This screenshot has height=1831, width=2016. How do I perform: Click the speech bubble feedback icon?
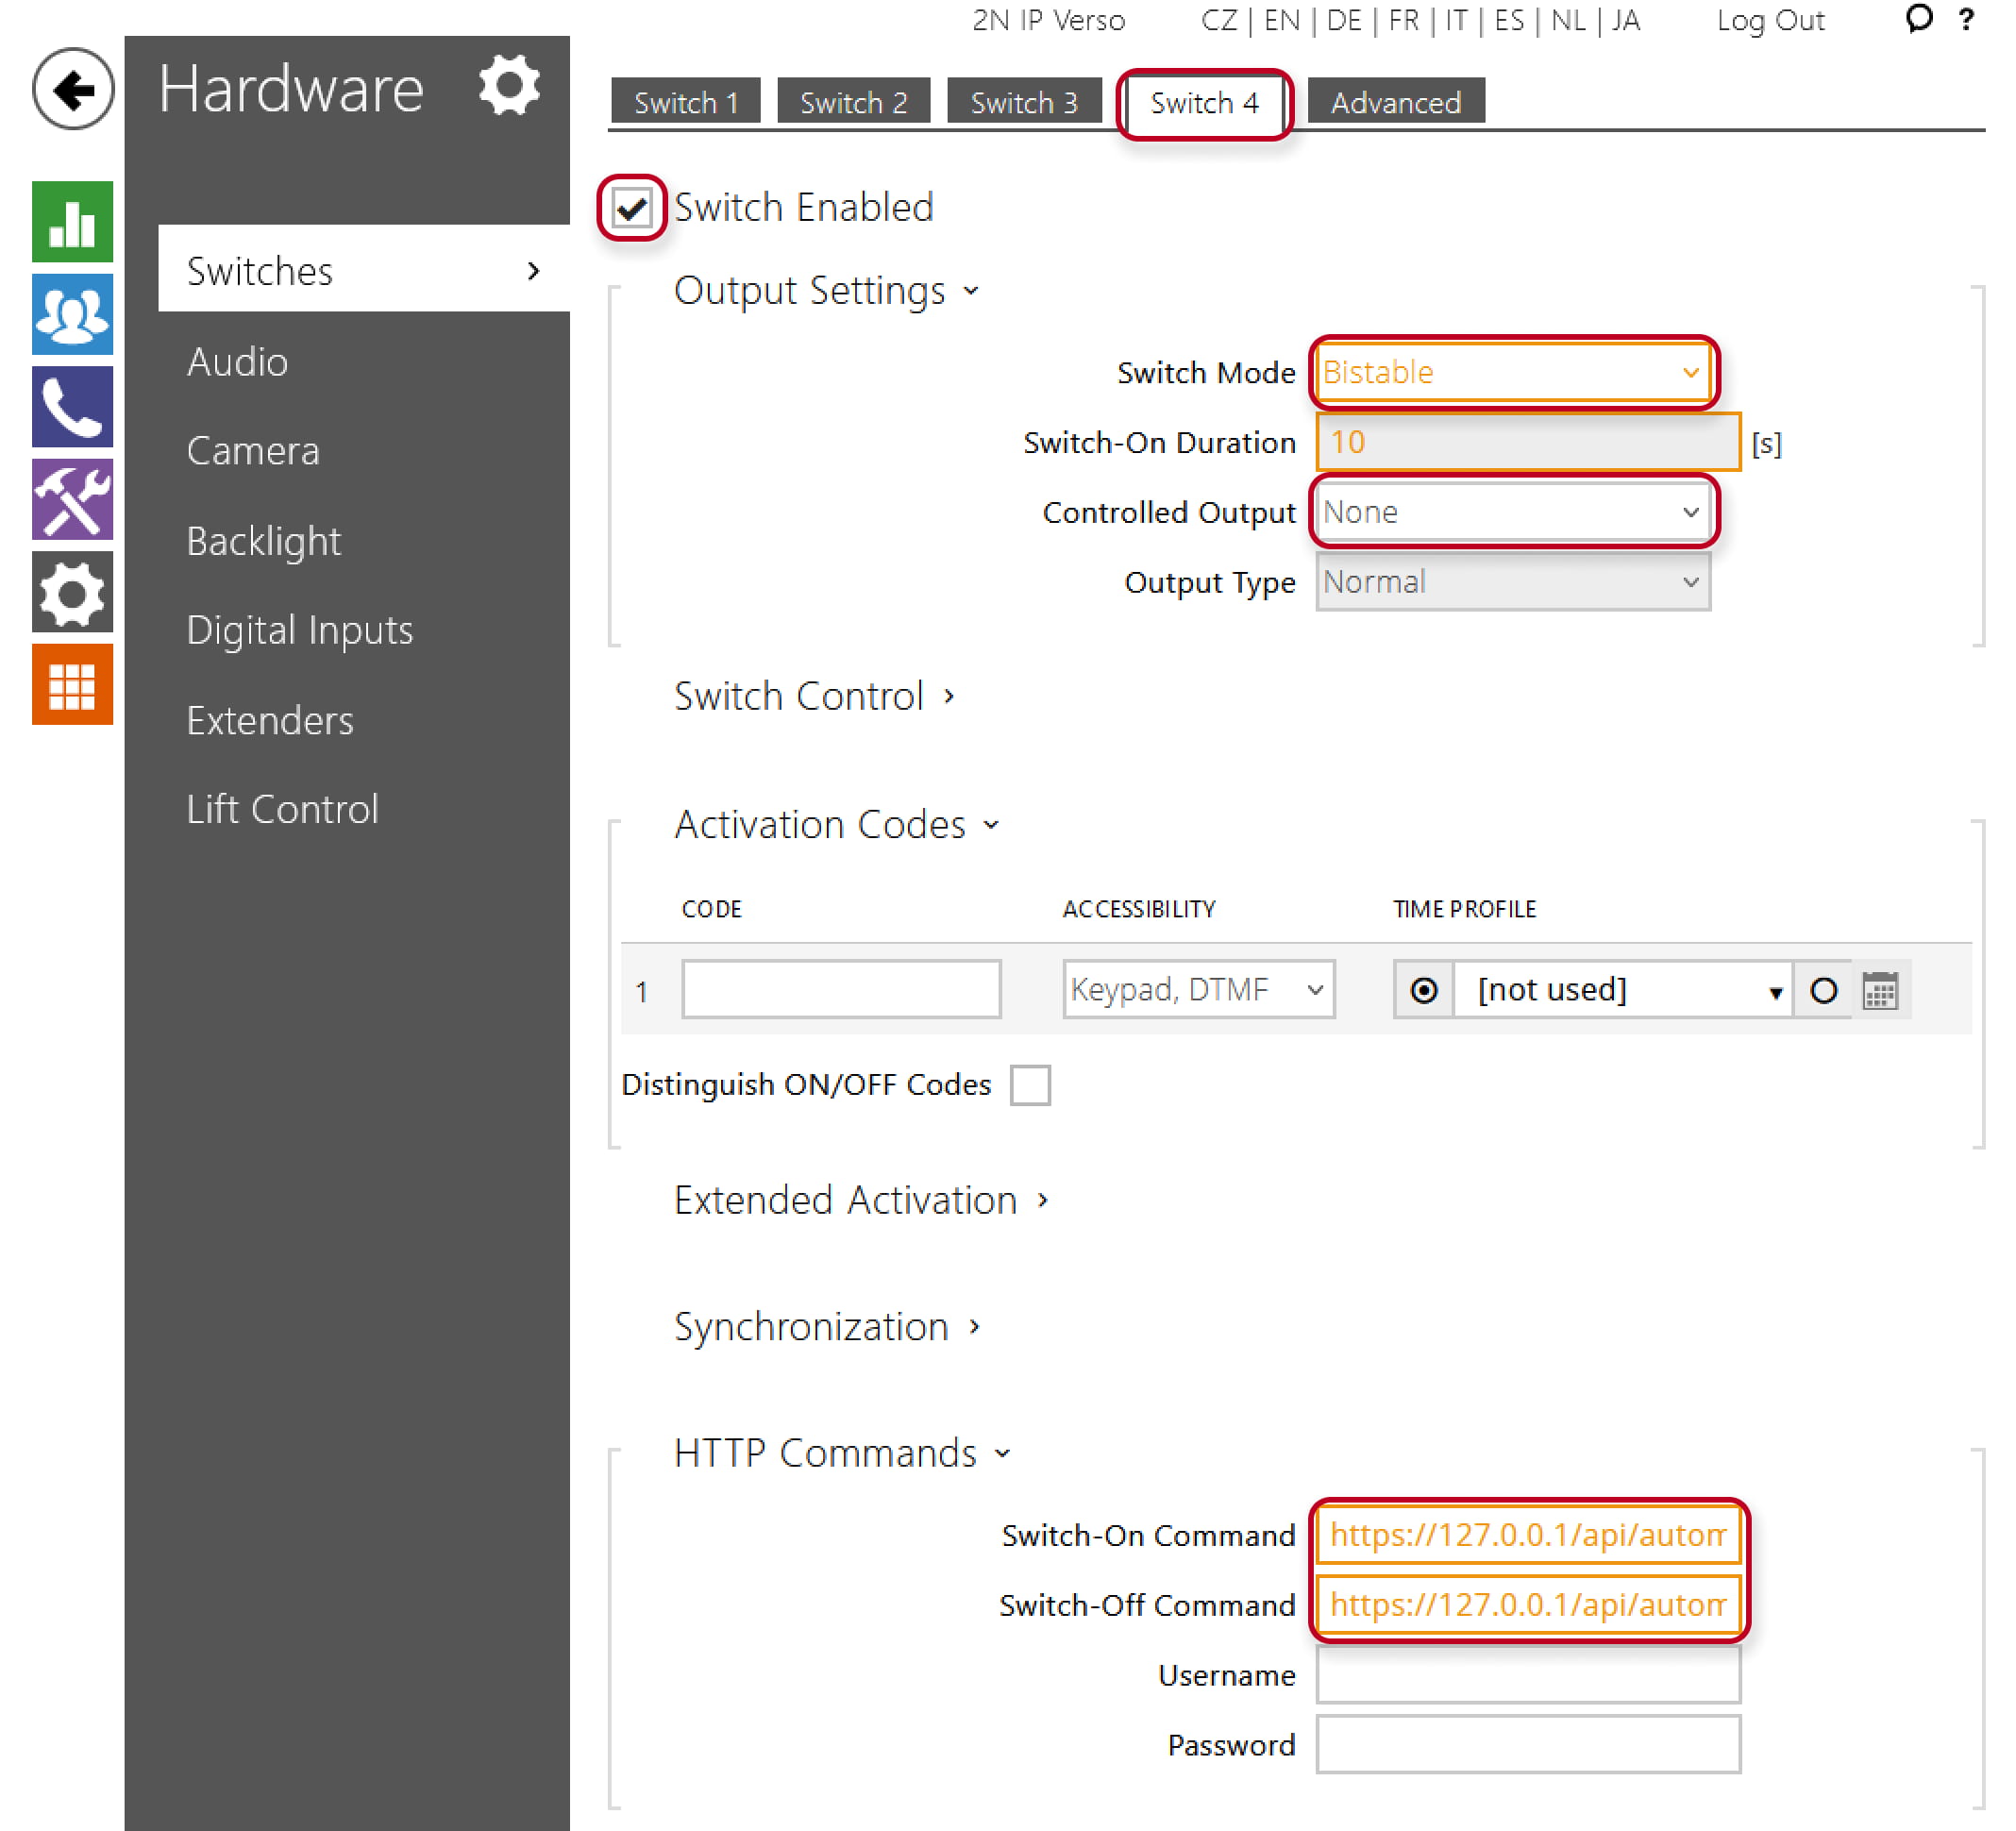[x=1919, y=18]
